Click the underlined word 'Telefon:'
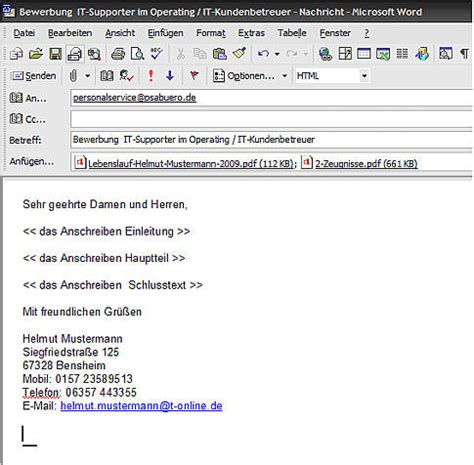This screenshot has height=465, width=474. (42, 393)
